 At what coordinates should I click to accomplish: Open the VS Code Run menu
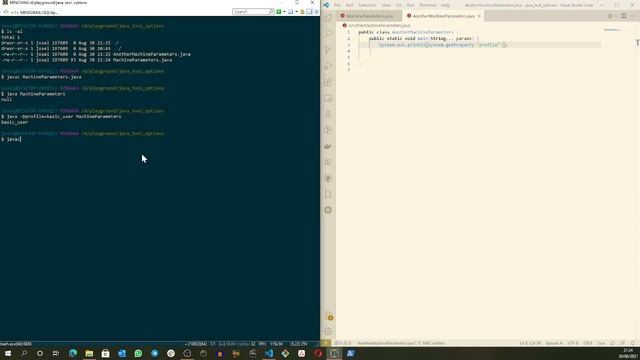tap(410, 5)
